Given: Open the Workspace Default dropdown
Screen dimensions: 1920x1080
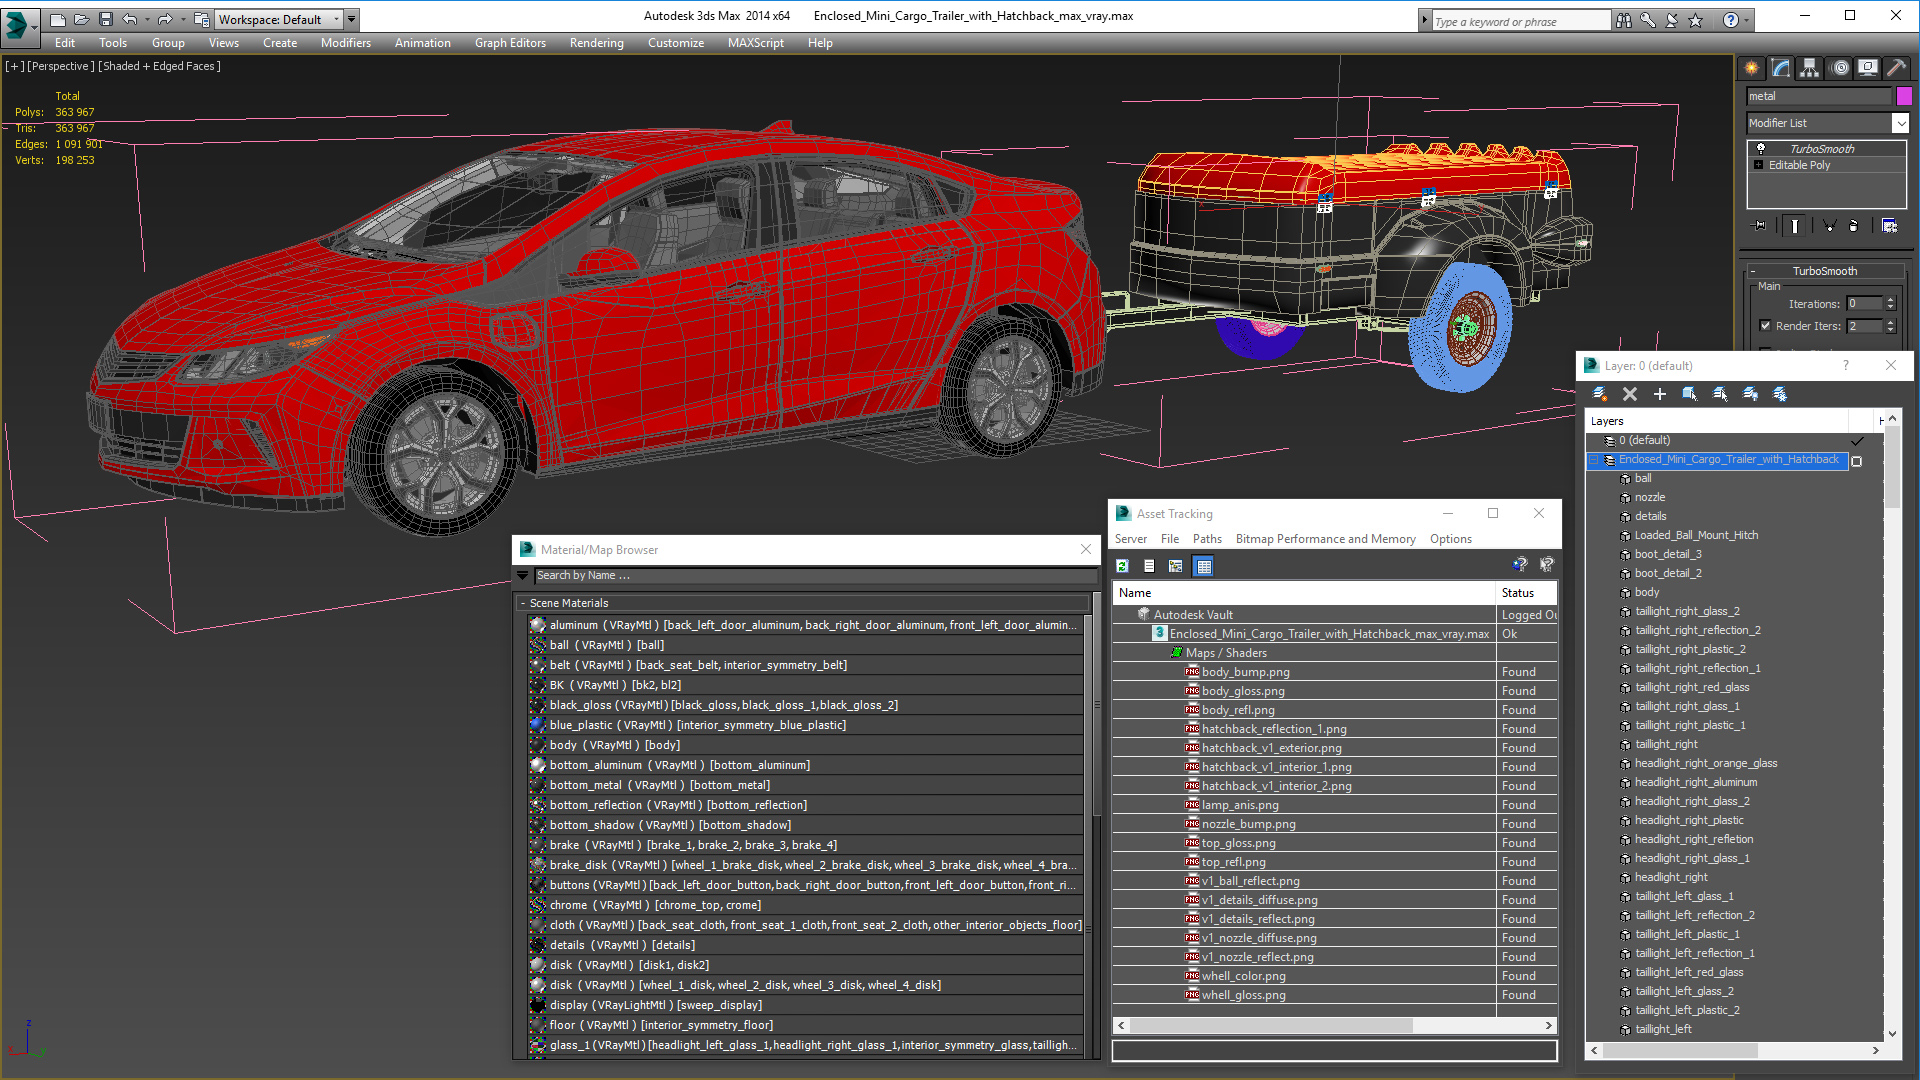Looking at the screenshot, I should click(279, 19).
